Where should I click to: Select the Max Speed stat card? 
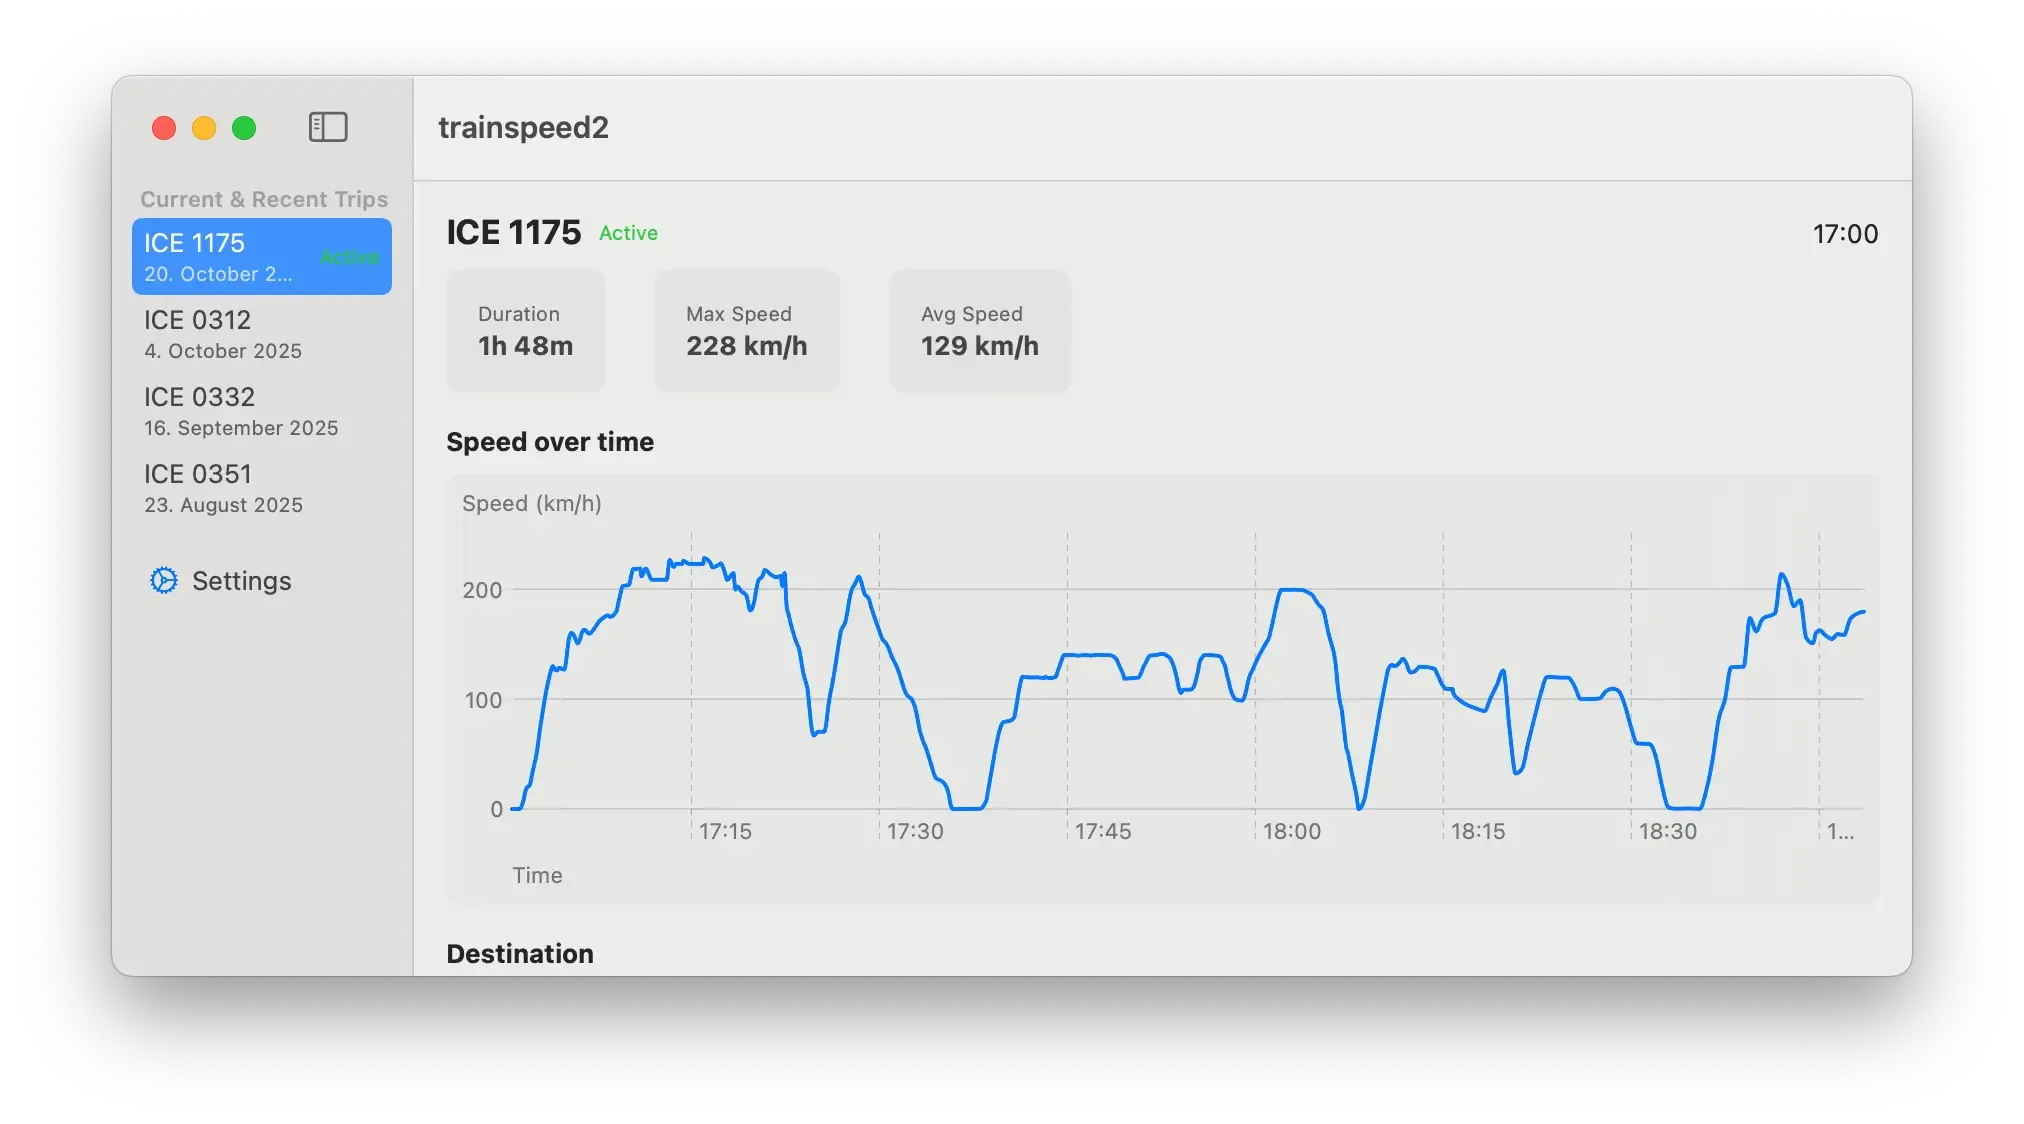coord(747,330)
